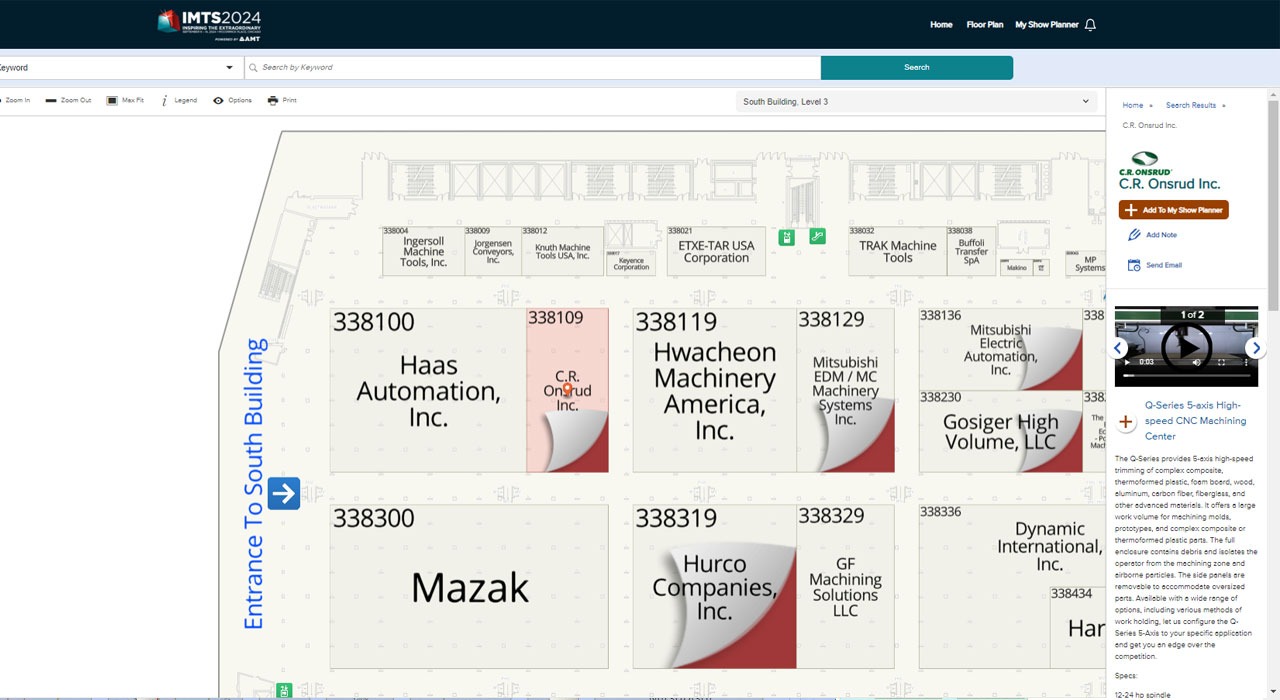The image size is (1280, 700).
Task: Click the green escalator icon
Action: 817,236
